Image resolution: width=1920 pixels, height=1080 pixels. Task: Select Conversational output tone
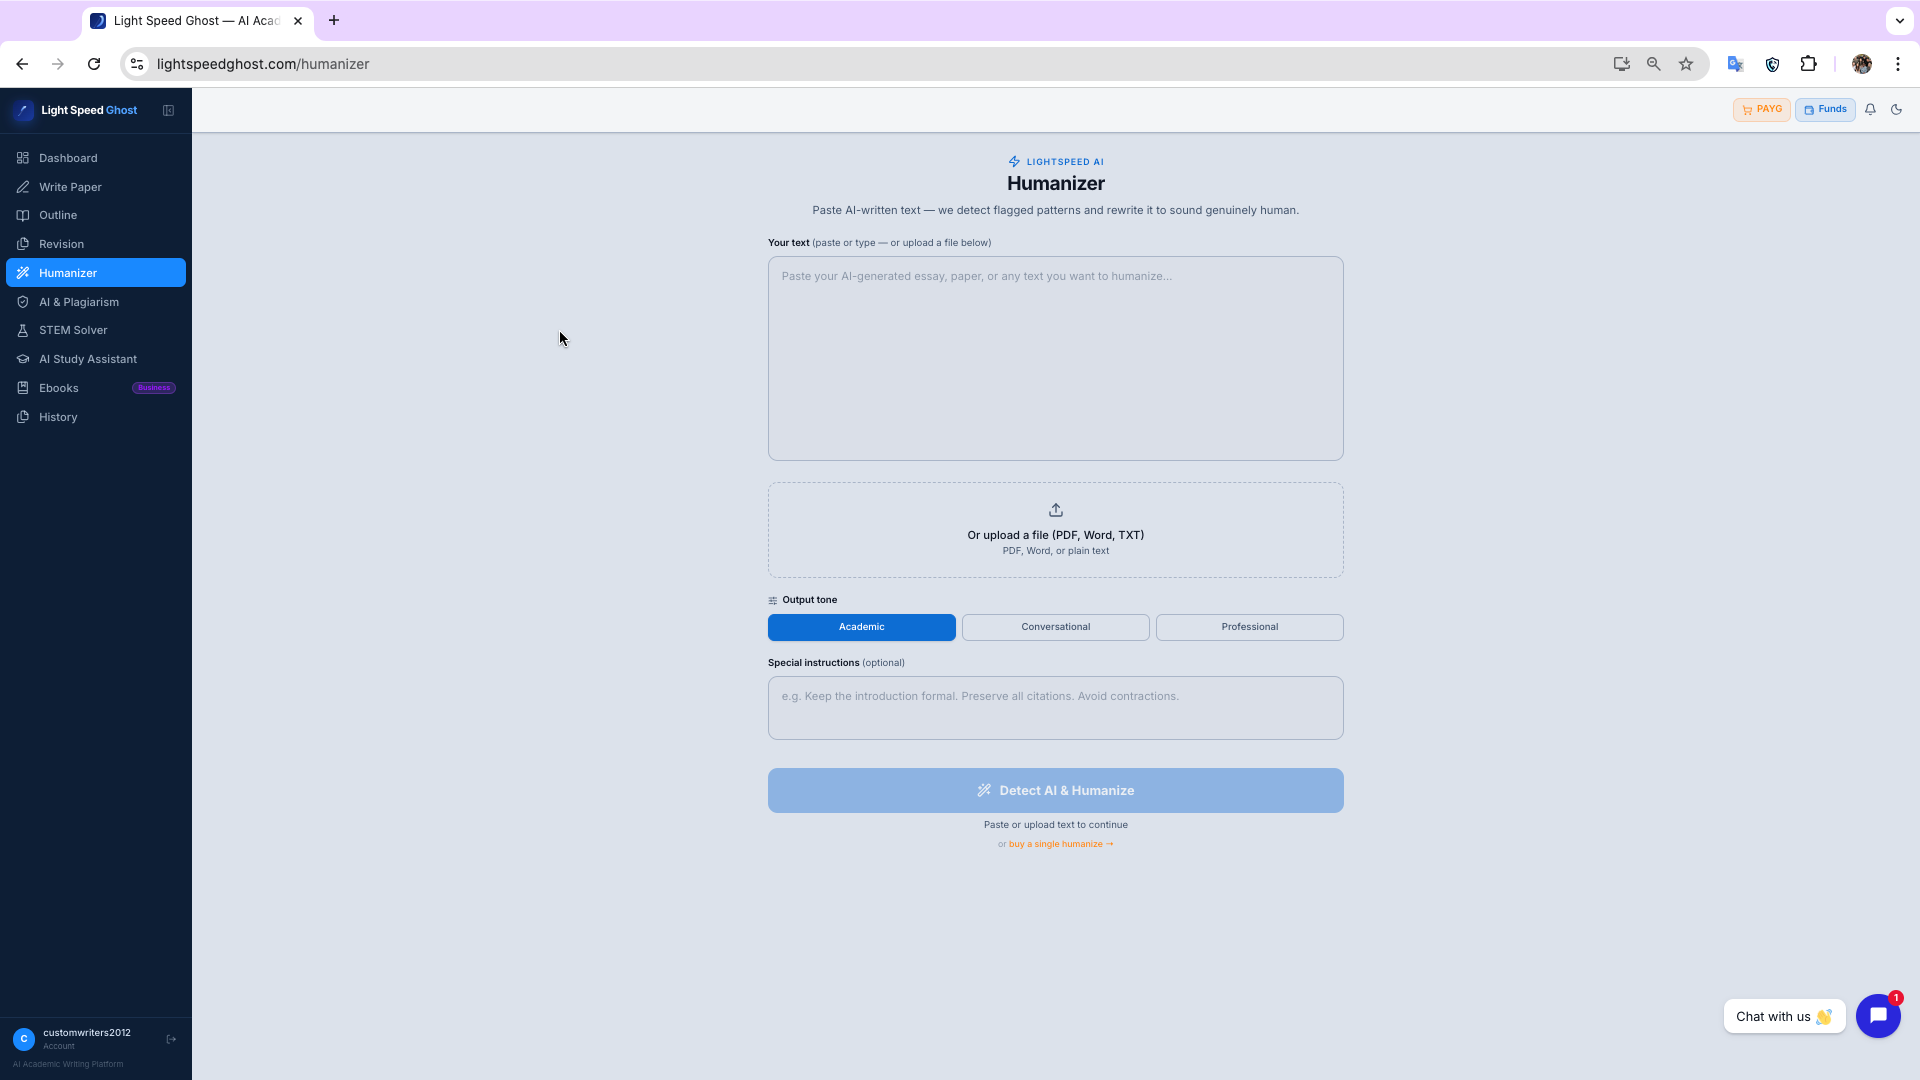tap(1055, 627)
